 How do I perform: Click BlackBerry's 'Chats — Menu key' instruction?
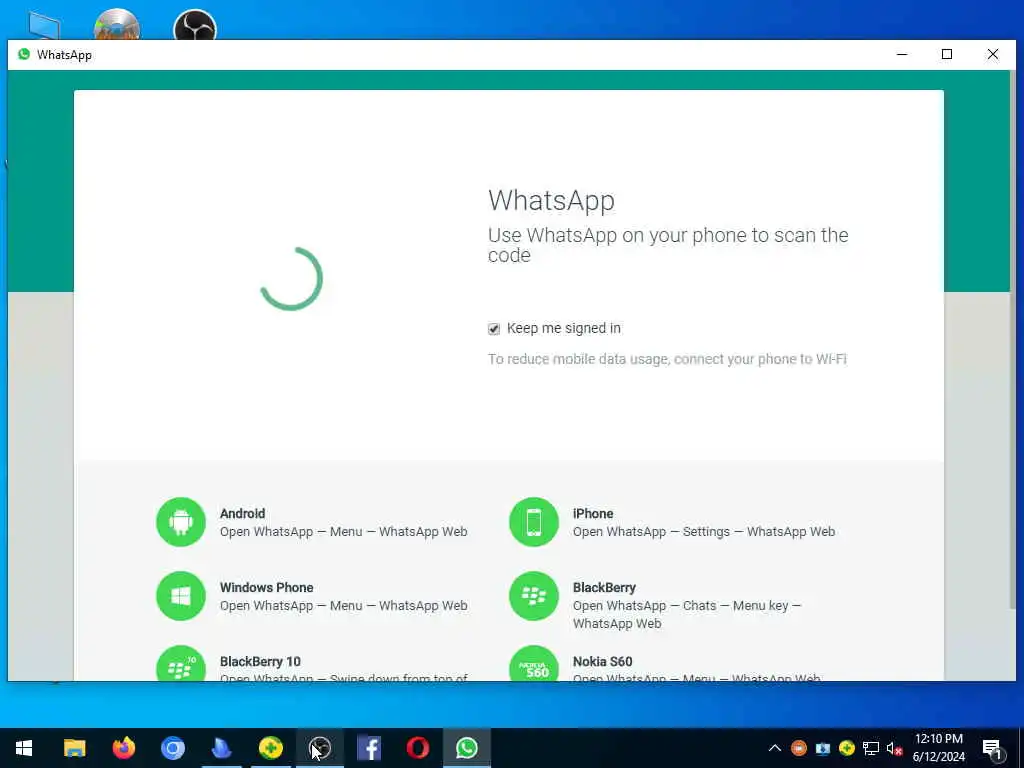(687, 614)
